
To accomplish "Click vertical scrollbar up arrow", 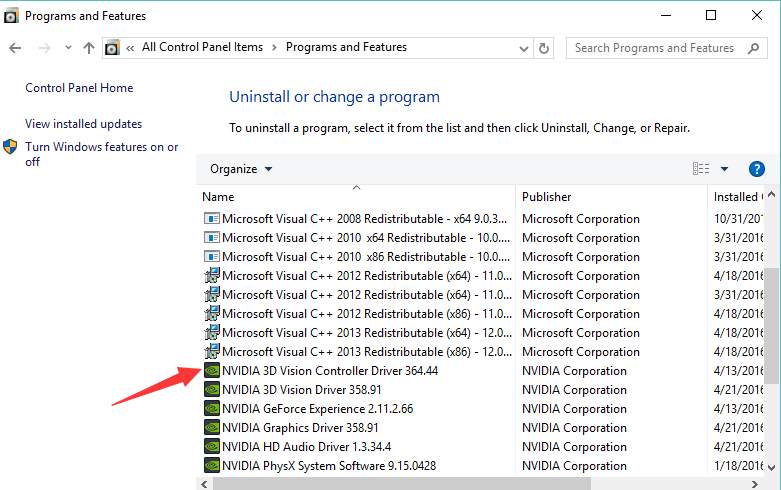I will [x=772, y=195].
